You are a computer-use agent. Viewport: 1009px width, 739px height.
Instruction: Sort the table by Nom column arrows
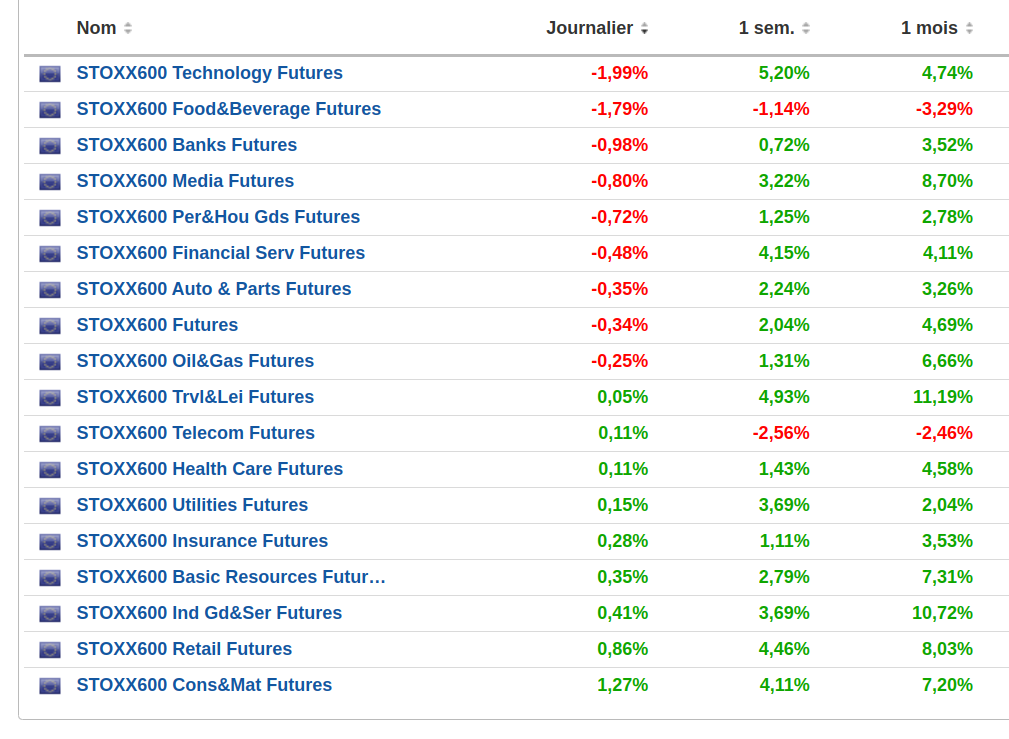[x=128, y=29]
